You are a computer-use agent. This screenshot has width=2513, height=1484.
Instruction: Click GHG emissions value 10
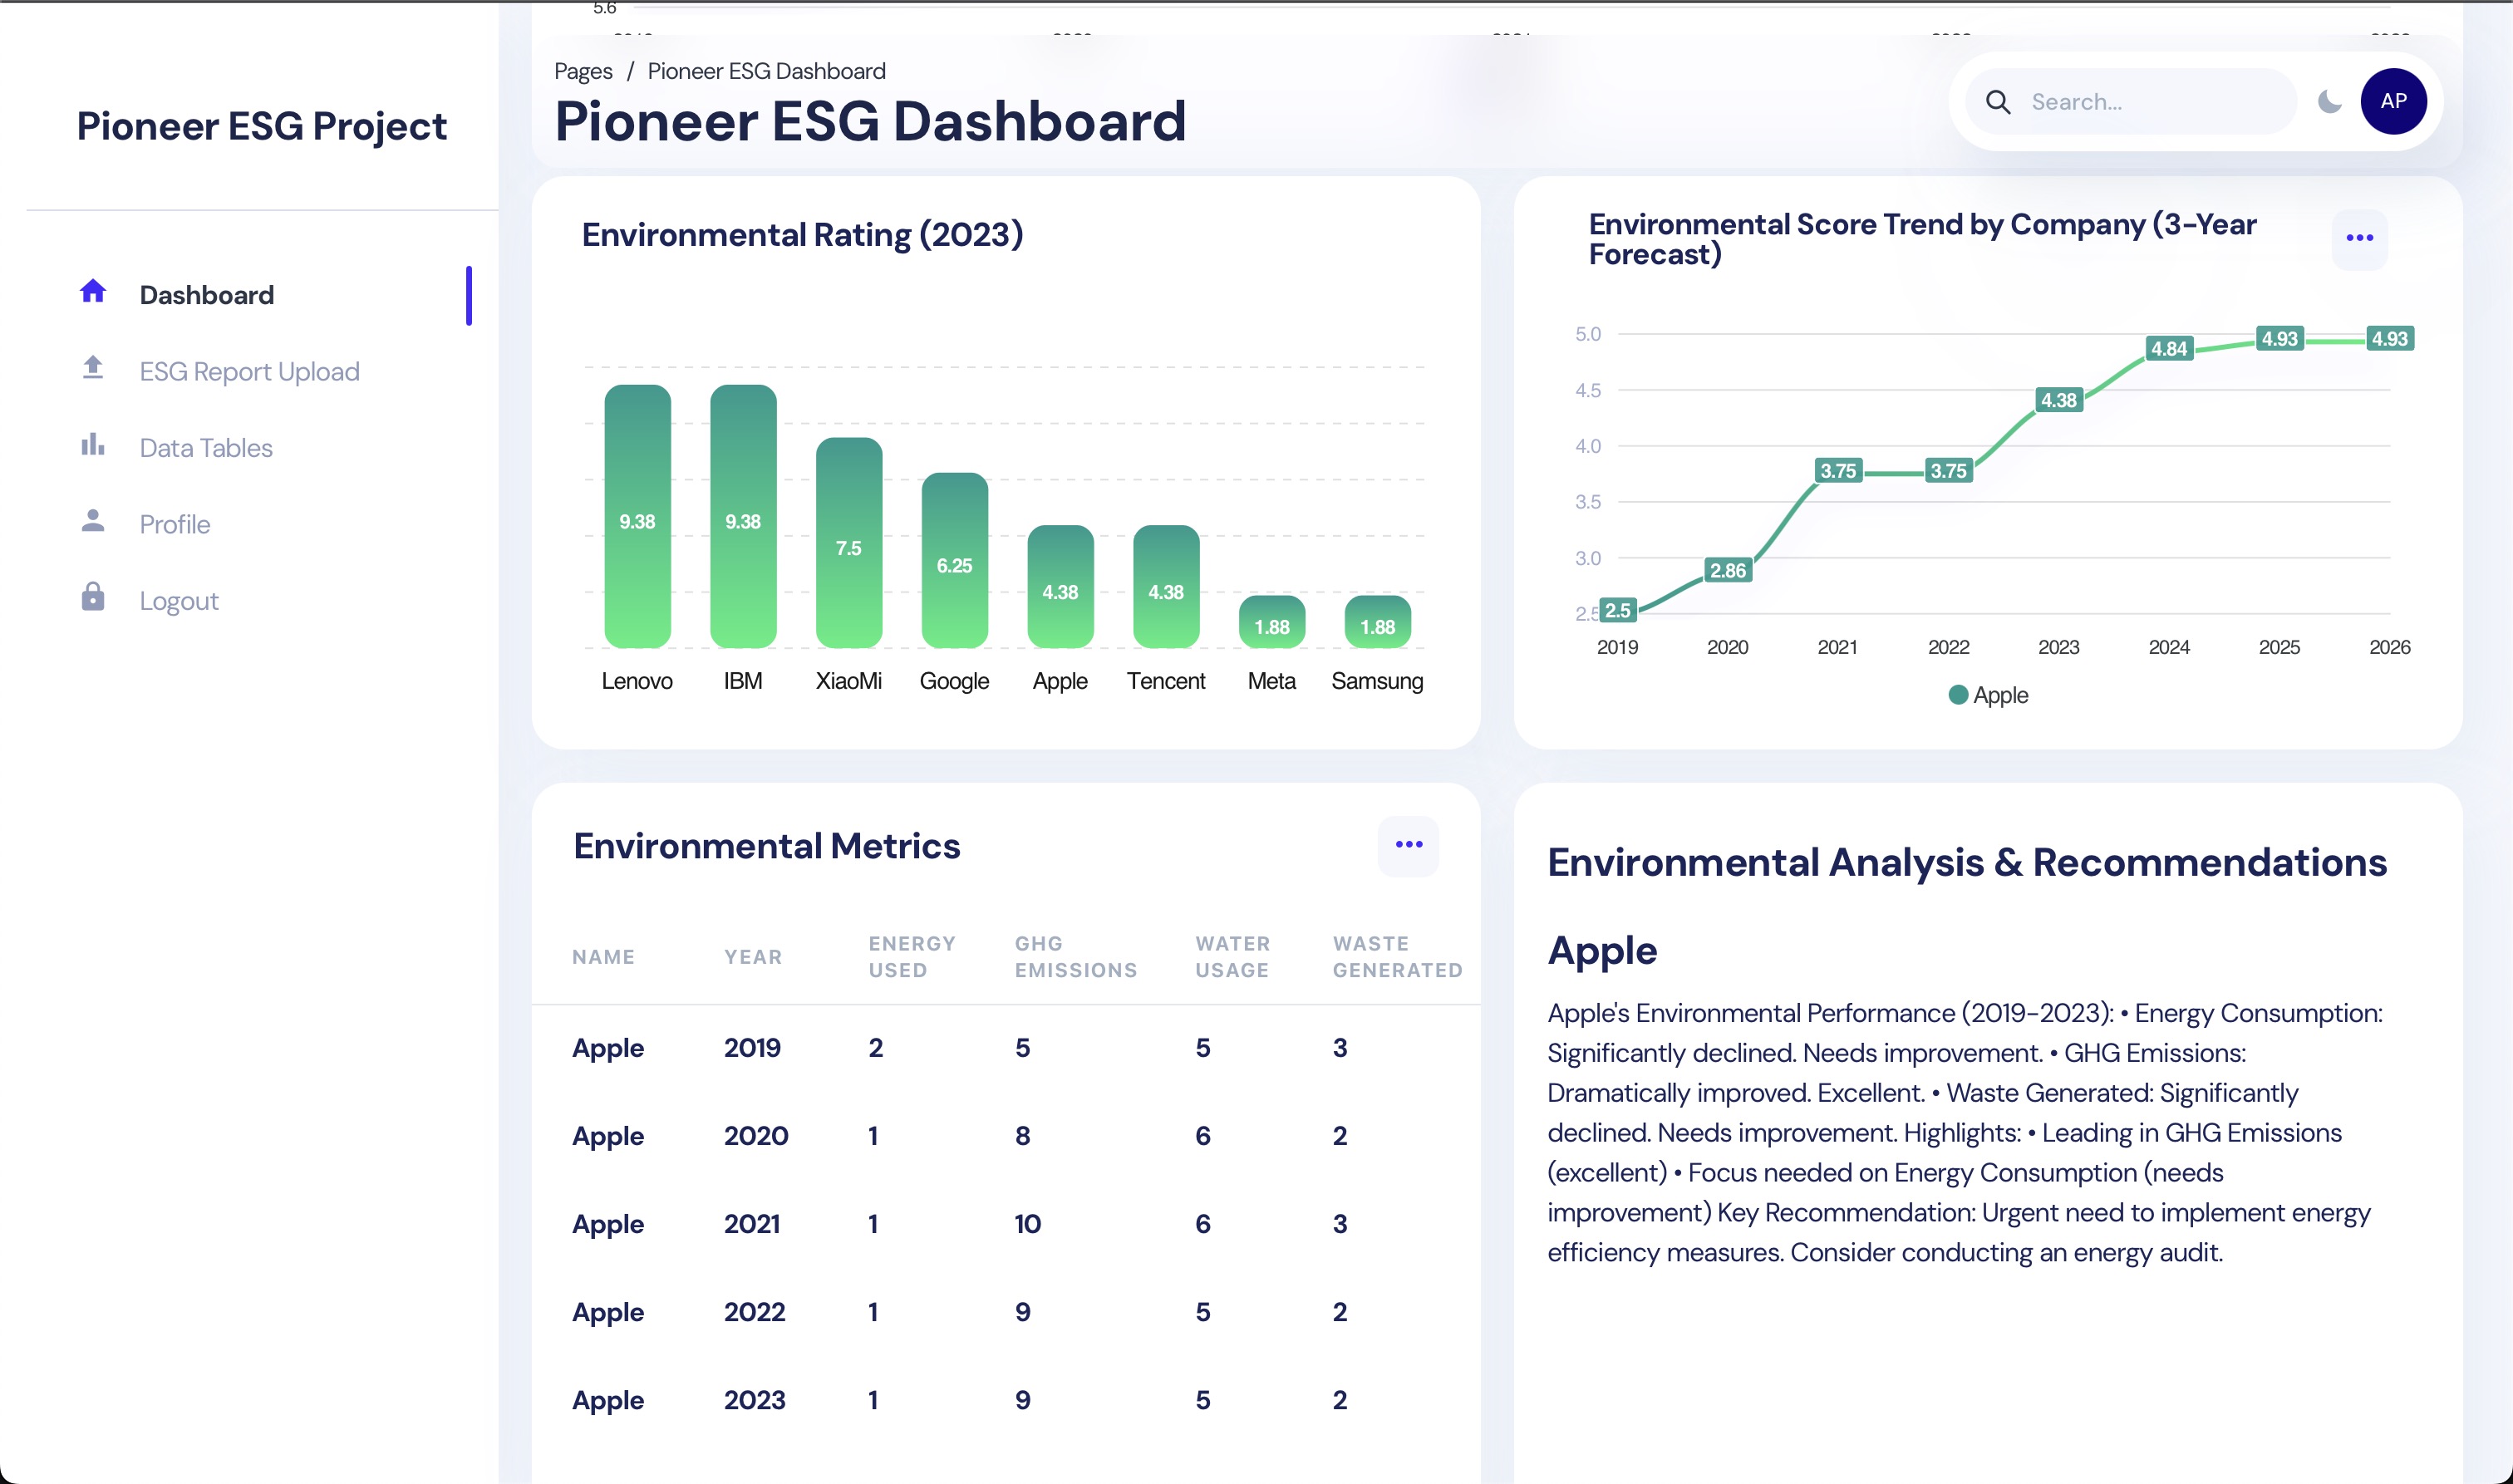click(x=1027, y=1224)
